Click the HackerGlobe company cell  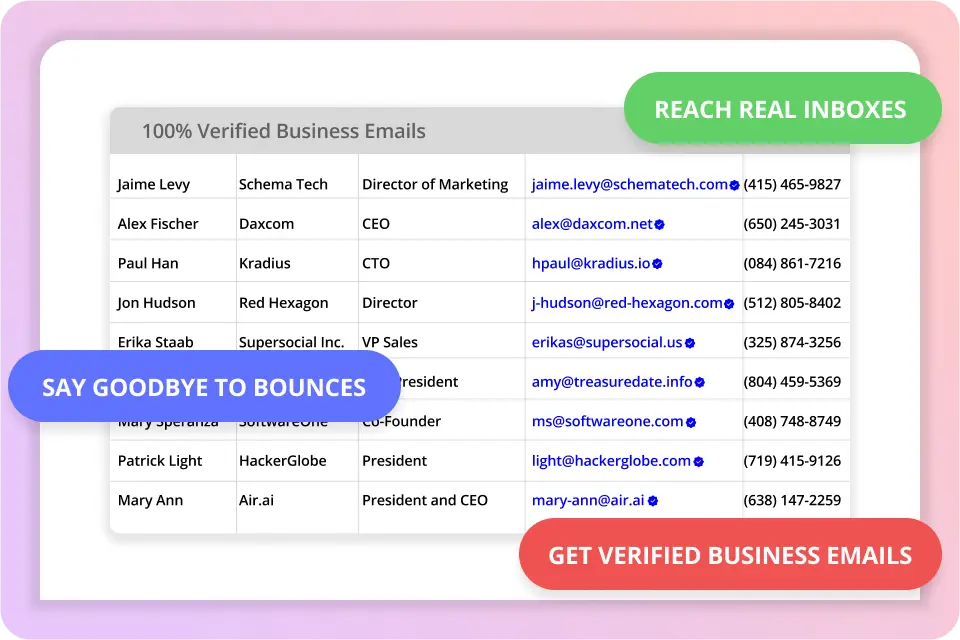click(x=283, y=461)
